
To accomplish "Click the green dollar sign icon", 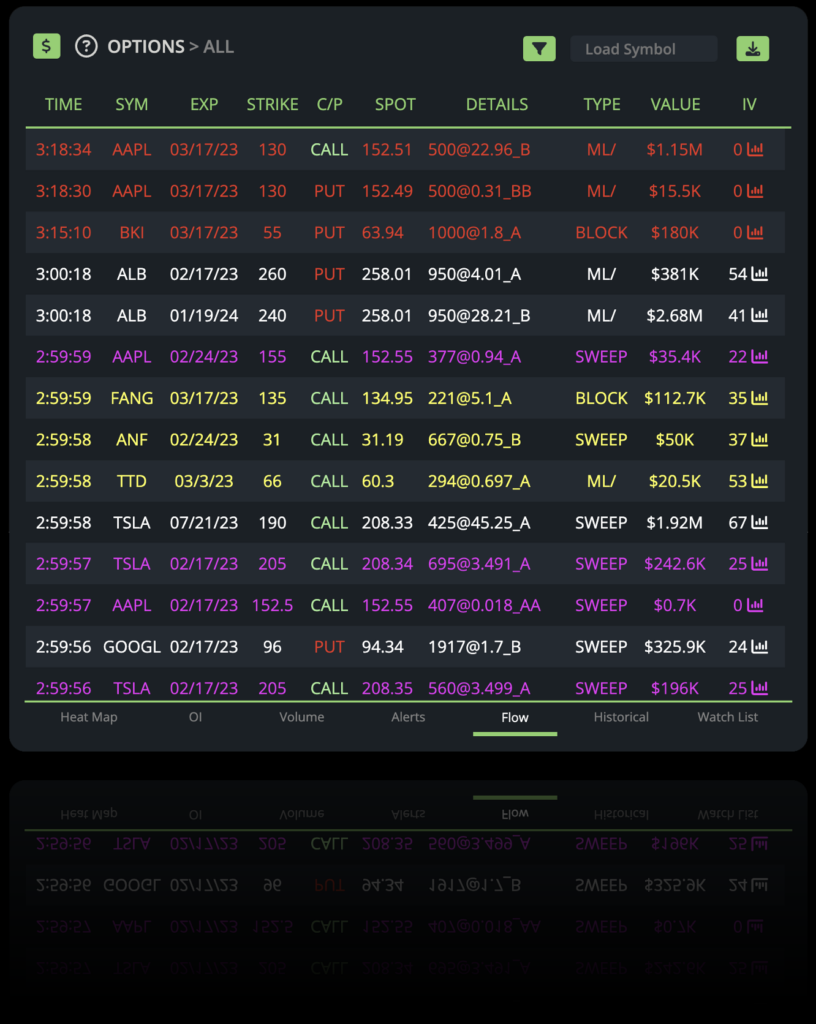I will click(x=46, y=46).
